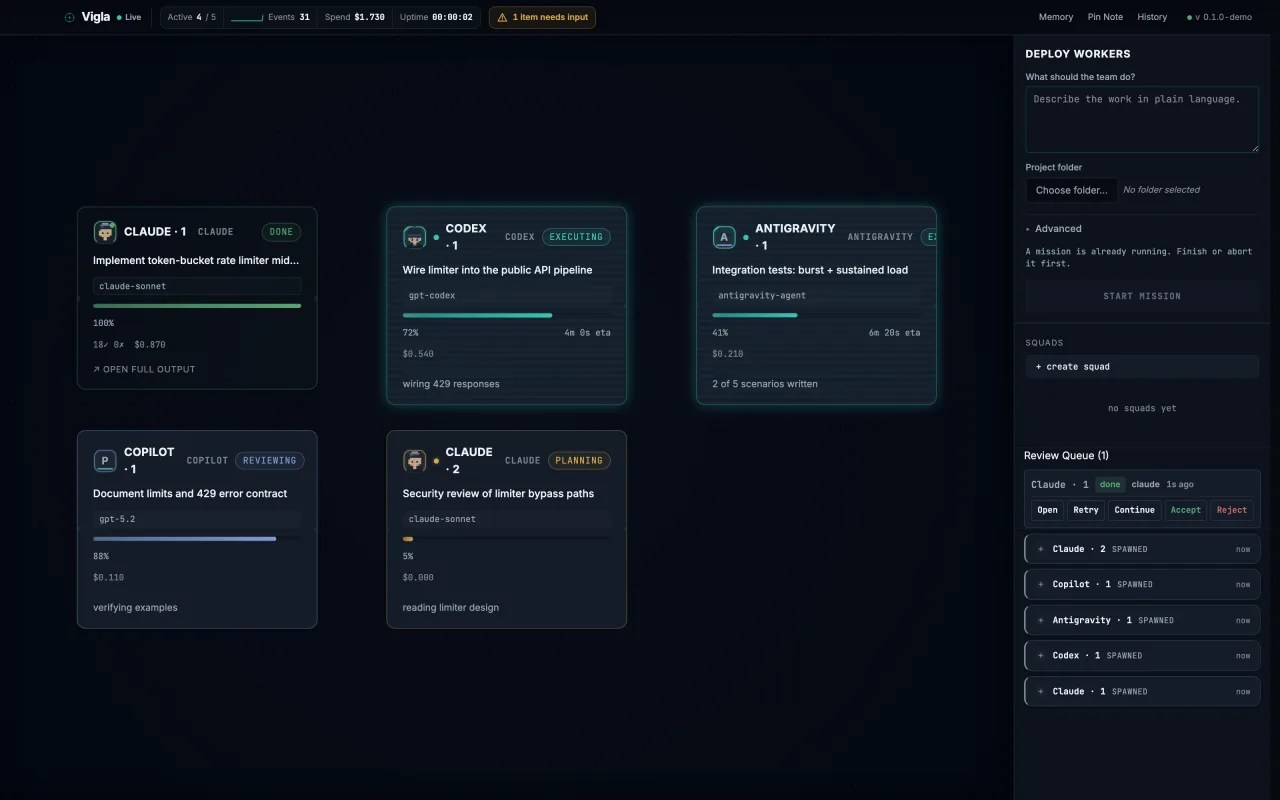
Task: Click Continue in the Review Queue
Action: (x=1134, y=510)
